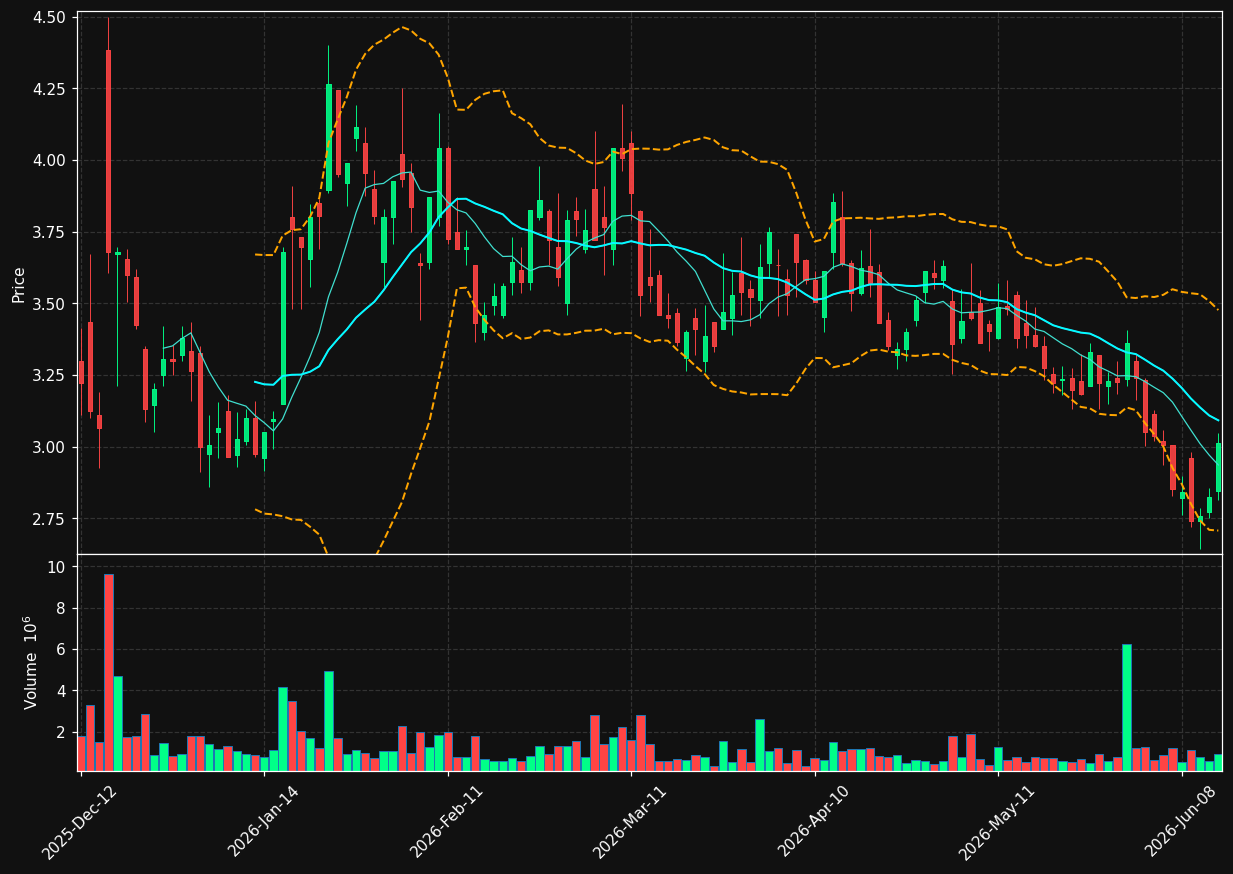Viewport: 1233px width, 874px height.
Task: Click the 3.50 price axis label
Action: (x=50, y=304)
